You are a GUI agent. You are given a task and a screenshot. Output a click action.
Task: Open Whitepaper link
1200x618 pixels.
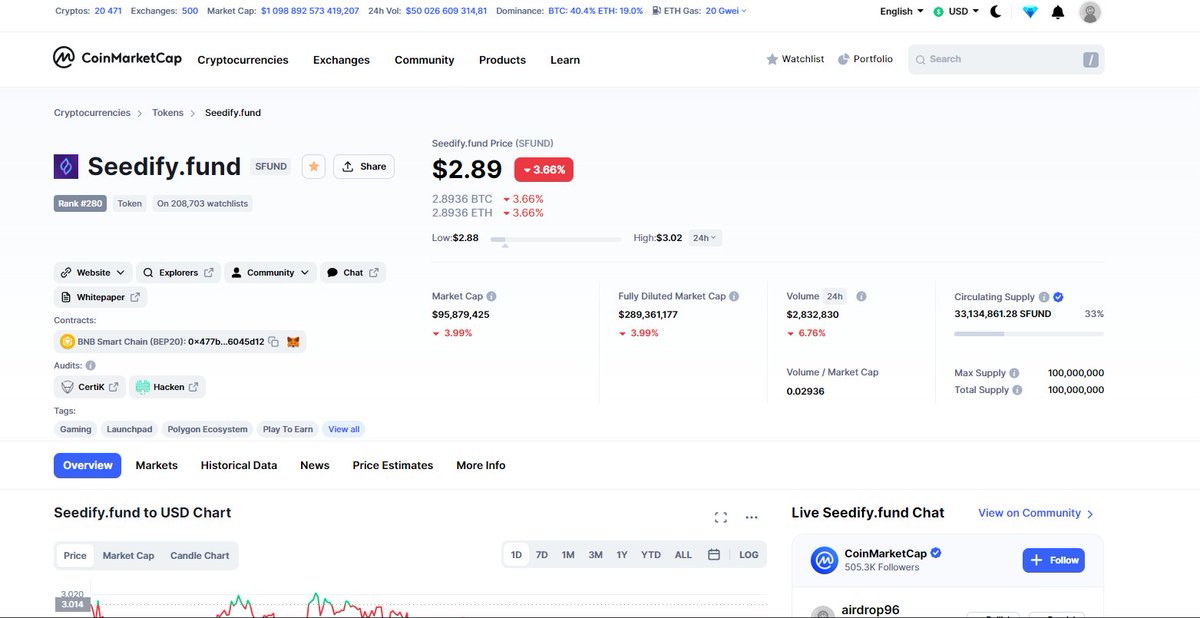[x=100, y=297]
